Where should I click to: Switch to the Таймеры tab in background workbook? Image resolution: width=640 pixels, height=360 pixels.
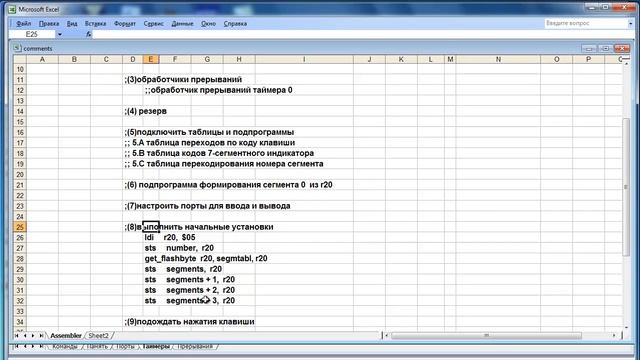pos(156,346)
